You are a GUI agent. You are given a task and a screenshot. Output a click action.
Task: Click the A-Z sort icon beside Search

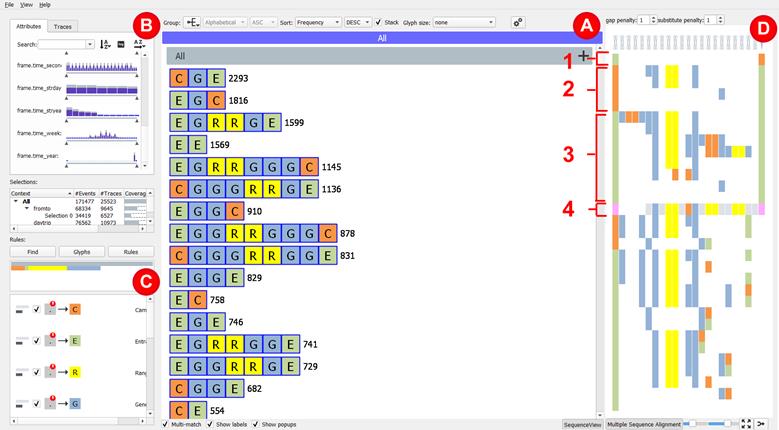click(105, 45)
